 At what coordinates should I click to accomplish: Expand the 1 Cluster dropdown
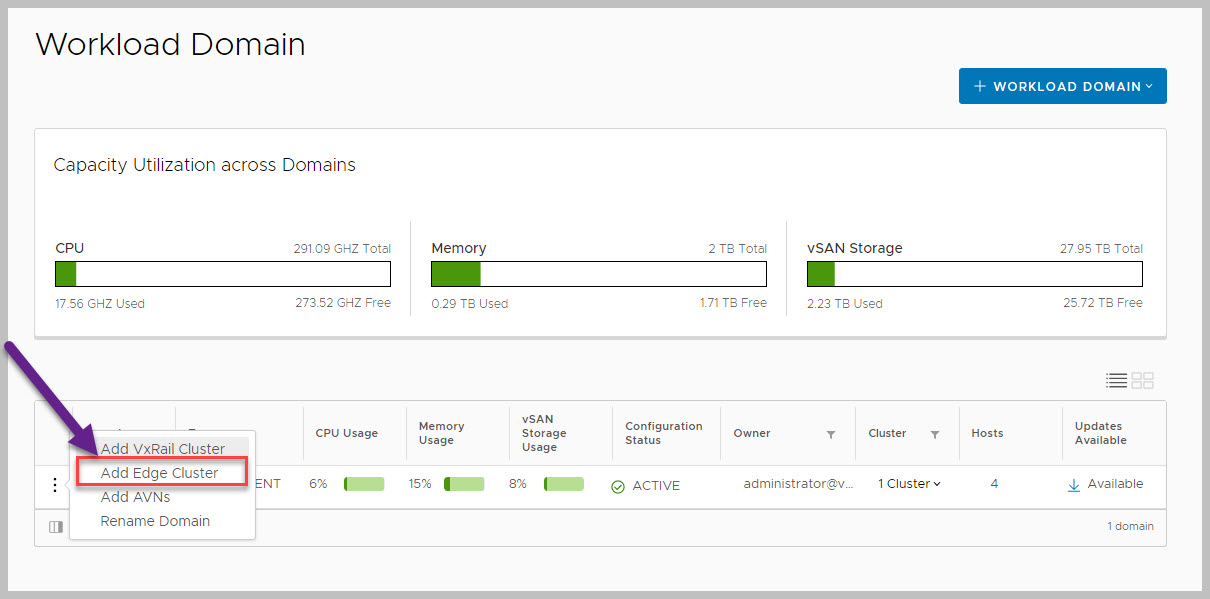pyautogui.click(x=909, y=484)
